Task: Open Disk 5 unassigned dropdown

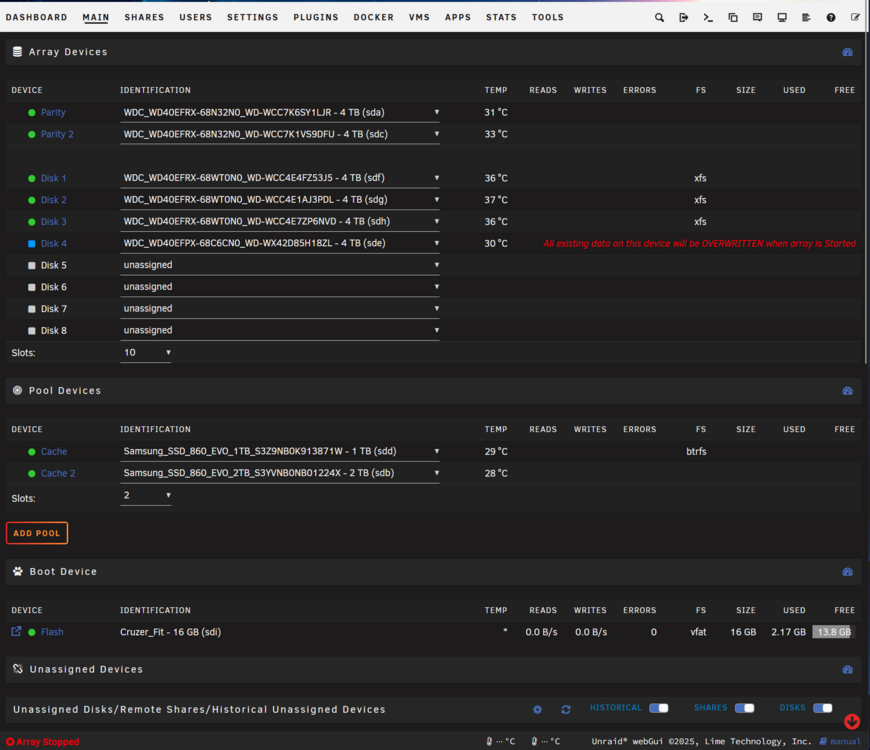Action: point(280,265)
